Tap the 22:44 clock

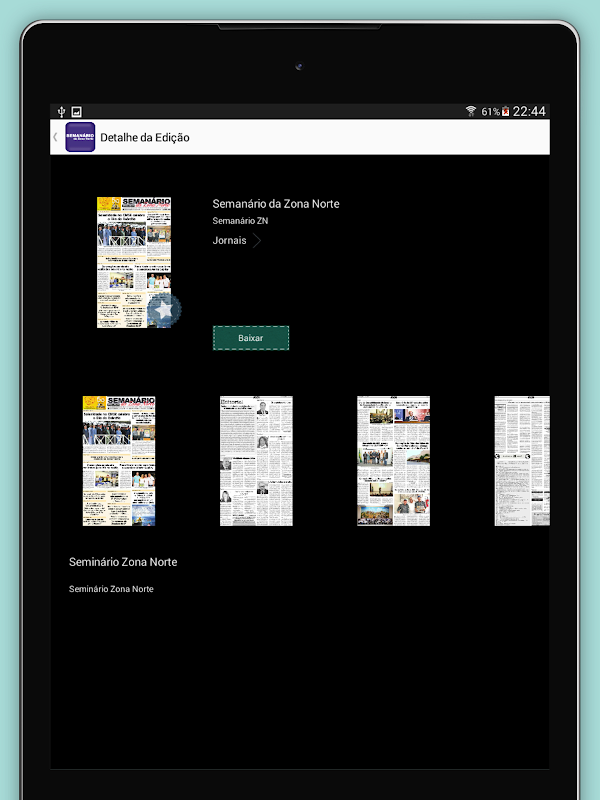(x=529, y=111)
